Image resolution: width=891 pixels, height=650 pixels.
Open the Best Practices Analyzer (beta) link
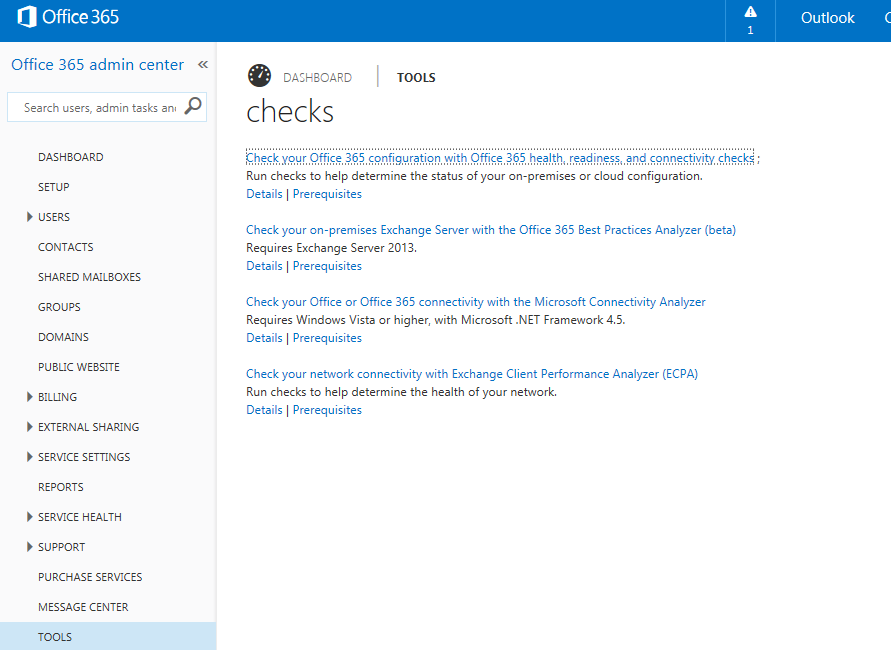[491, 230]
